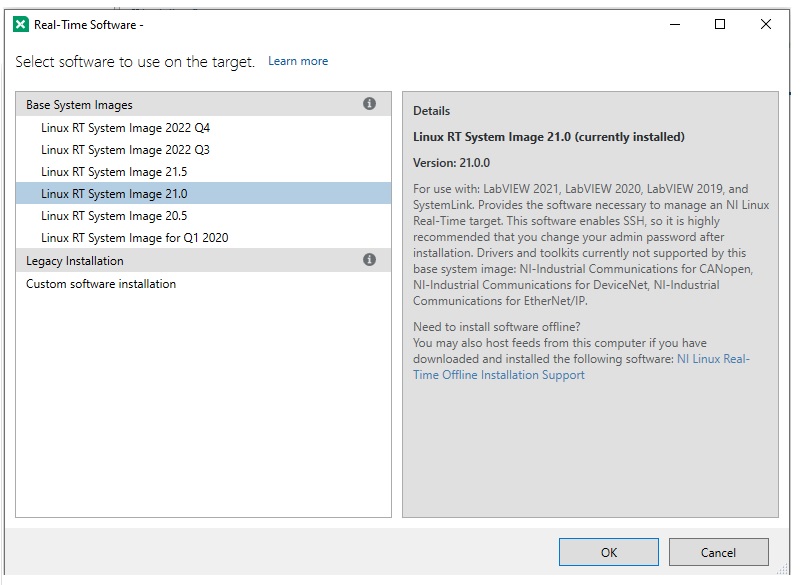Select Linux RT System Image 2022 Q4
The height and width of the screenshot is (585, 803).
(x=125, y=128)
